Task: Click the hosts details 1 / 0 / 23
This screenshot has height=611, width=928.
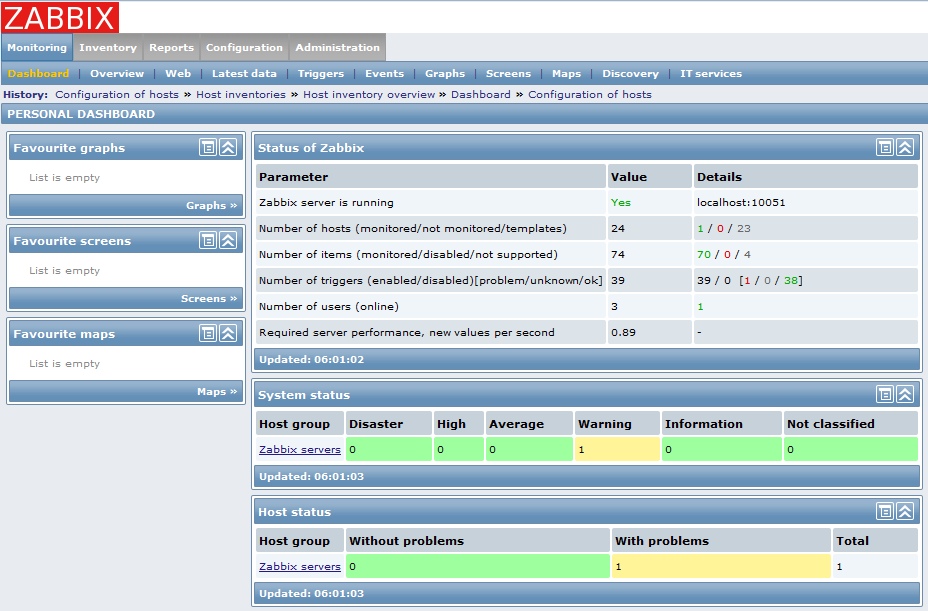Action: pyautogui.click(x=724, y=228)
